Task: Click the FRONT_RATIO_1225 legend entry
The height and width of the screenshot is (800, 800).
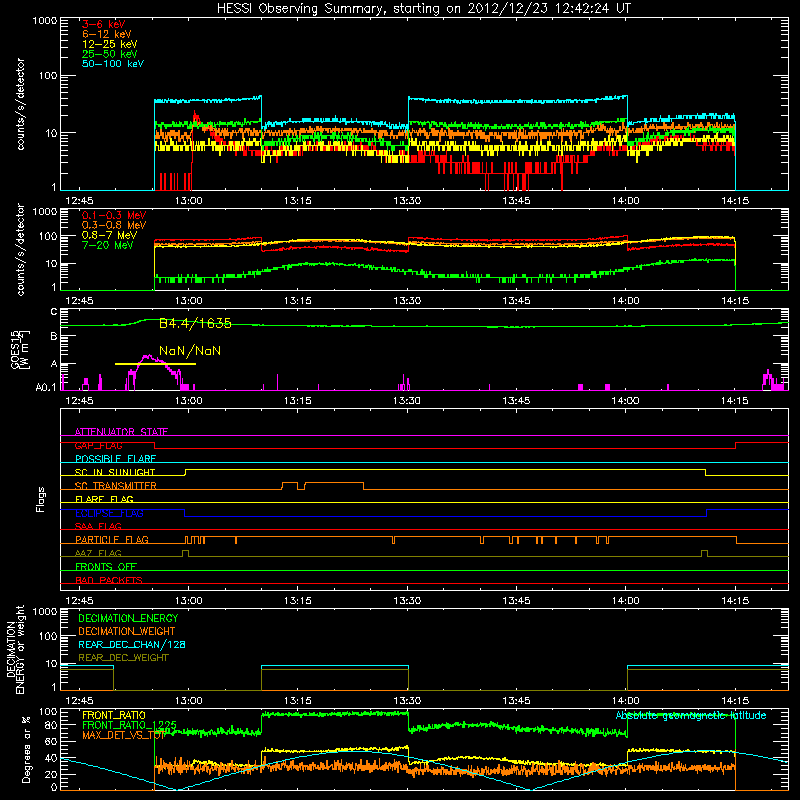Action: pos(129,725)
